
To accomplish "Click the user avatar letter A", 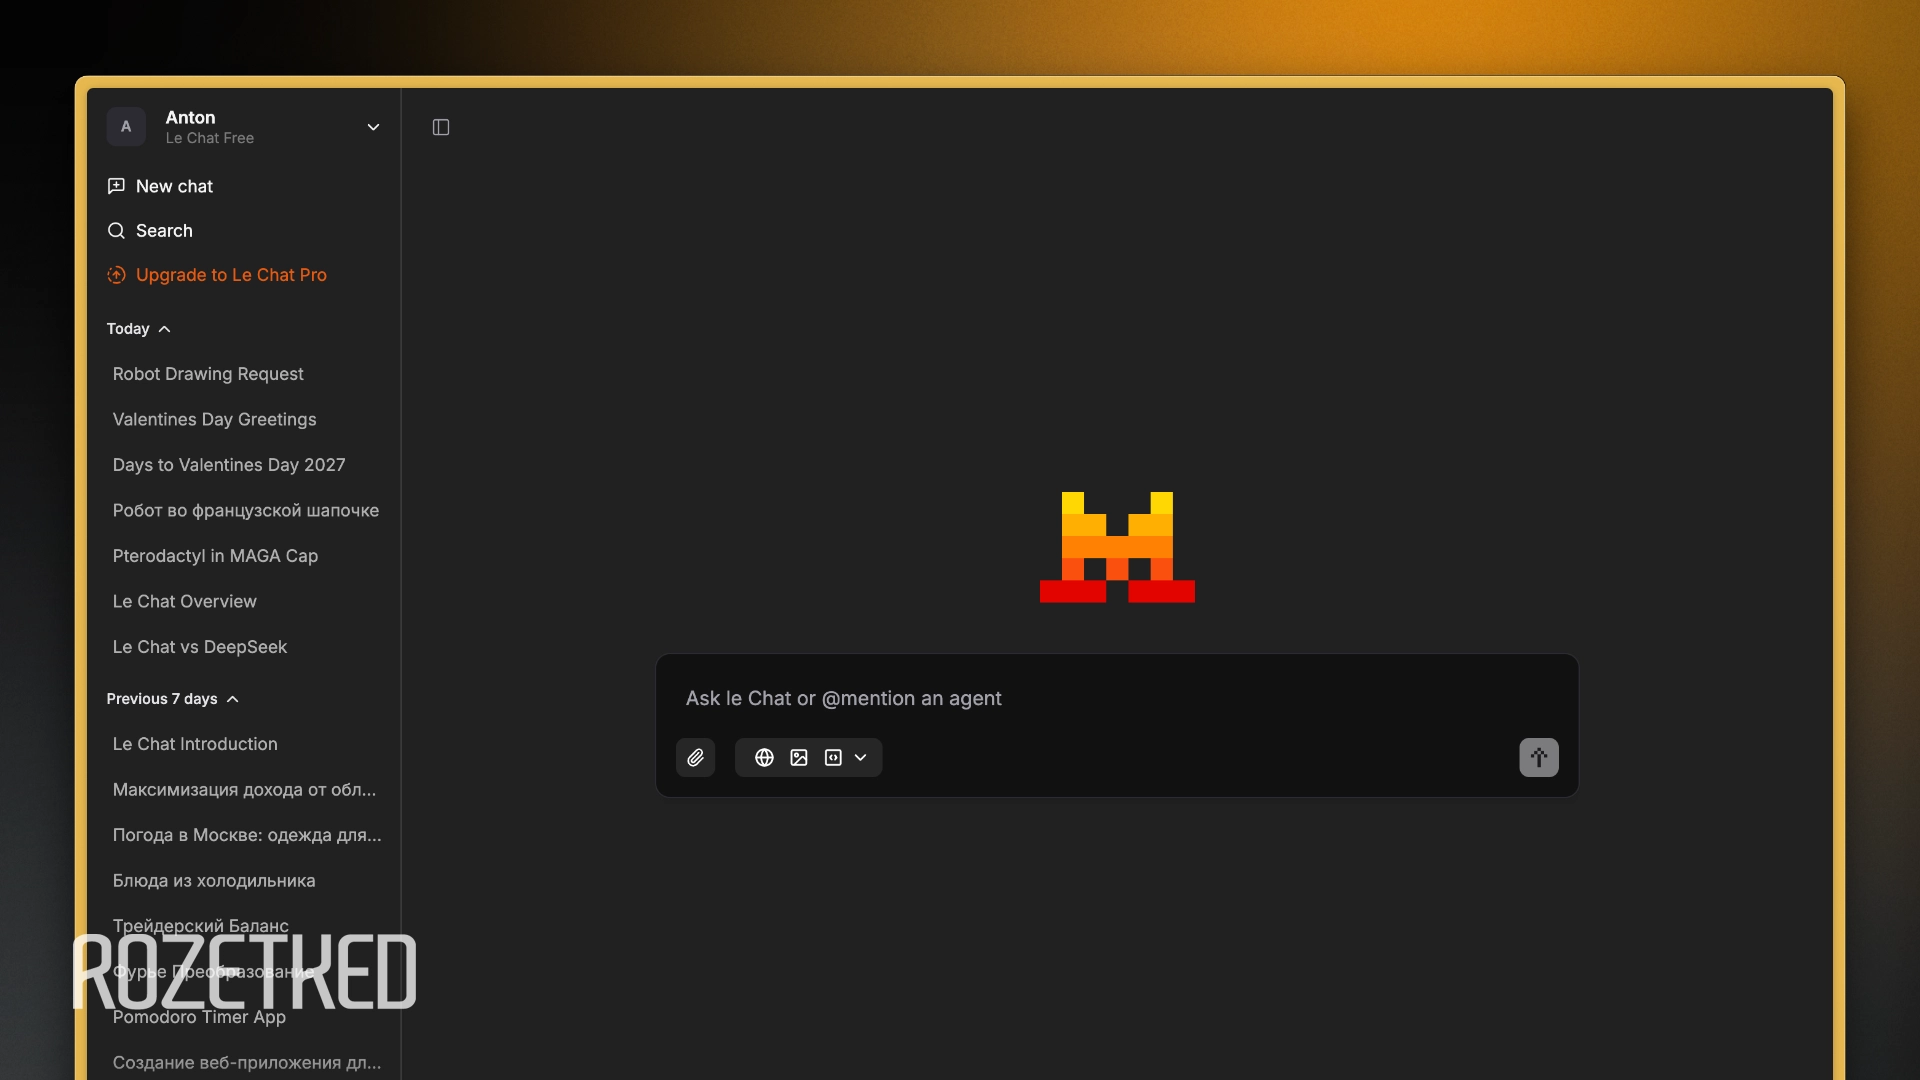I will [x=126, y=127].
